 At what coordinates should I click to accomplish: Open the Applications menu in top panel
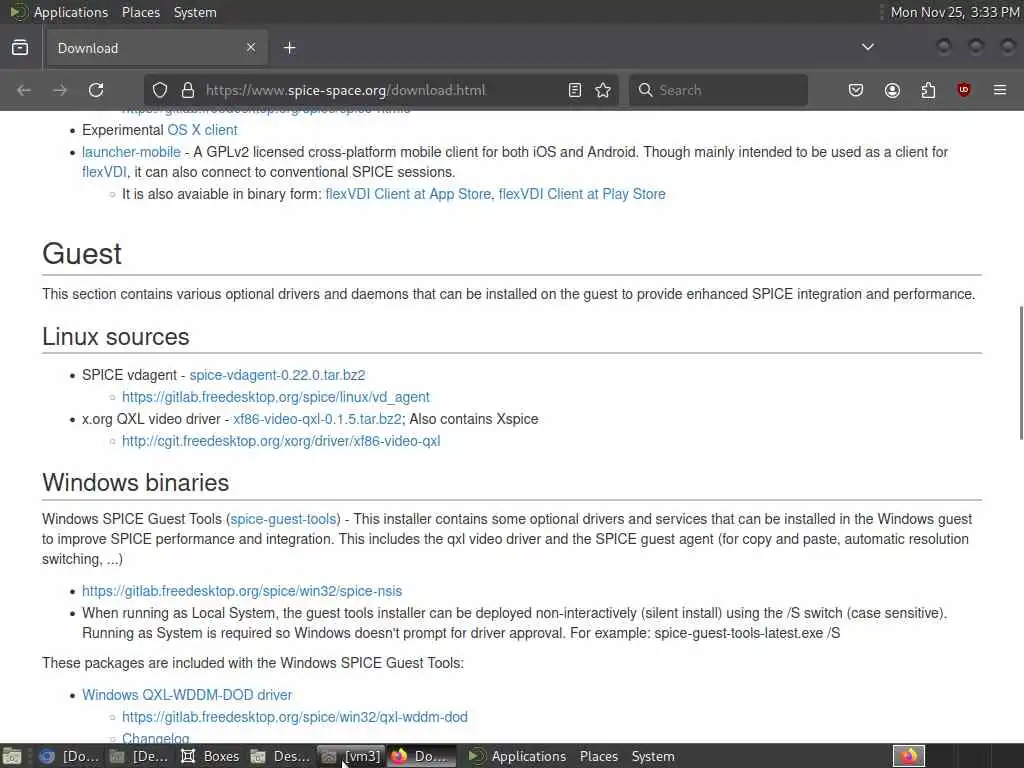71,12
